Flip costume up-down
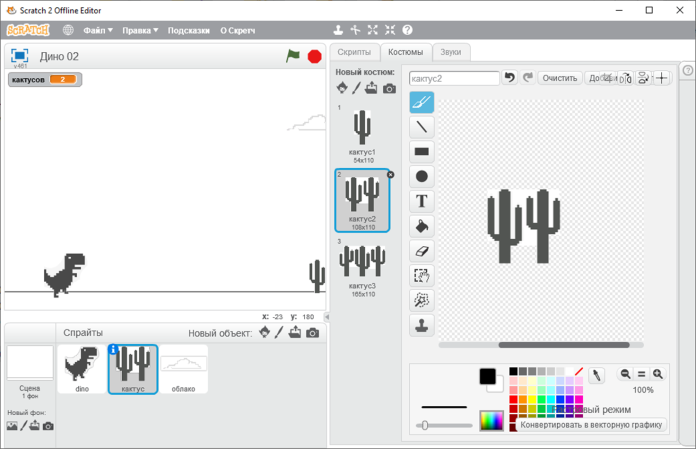The image size is (696, 449). coord(643,78)
